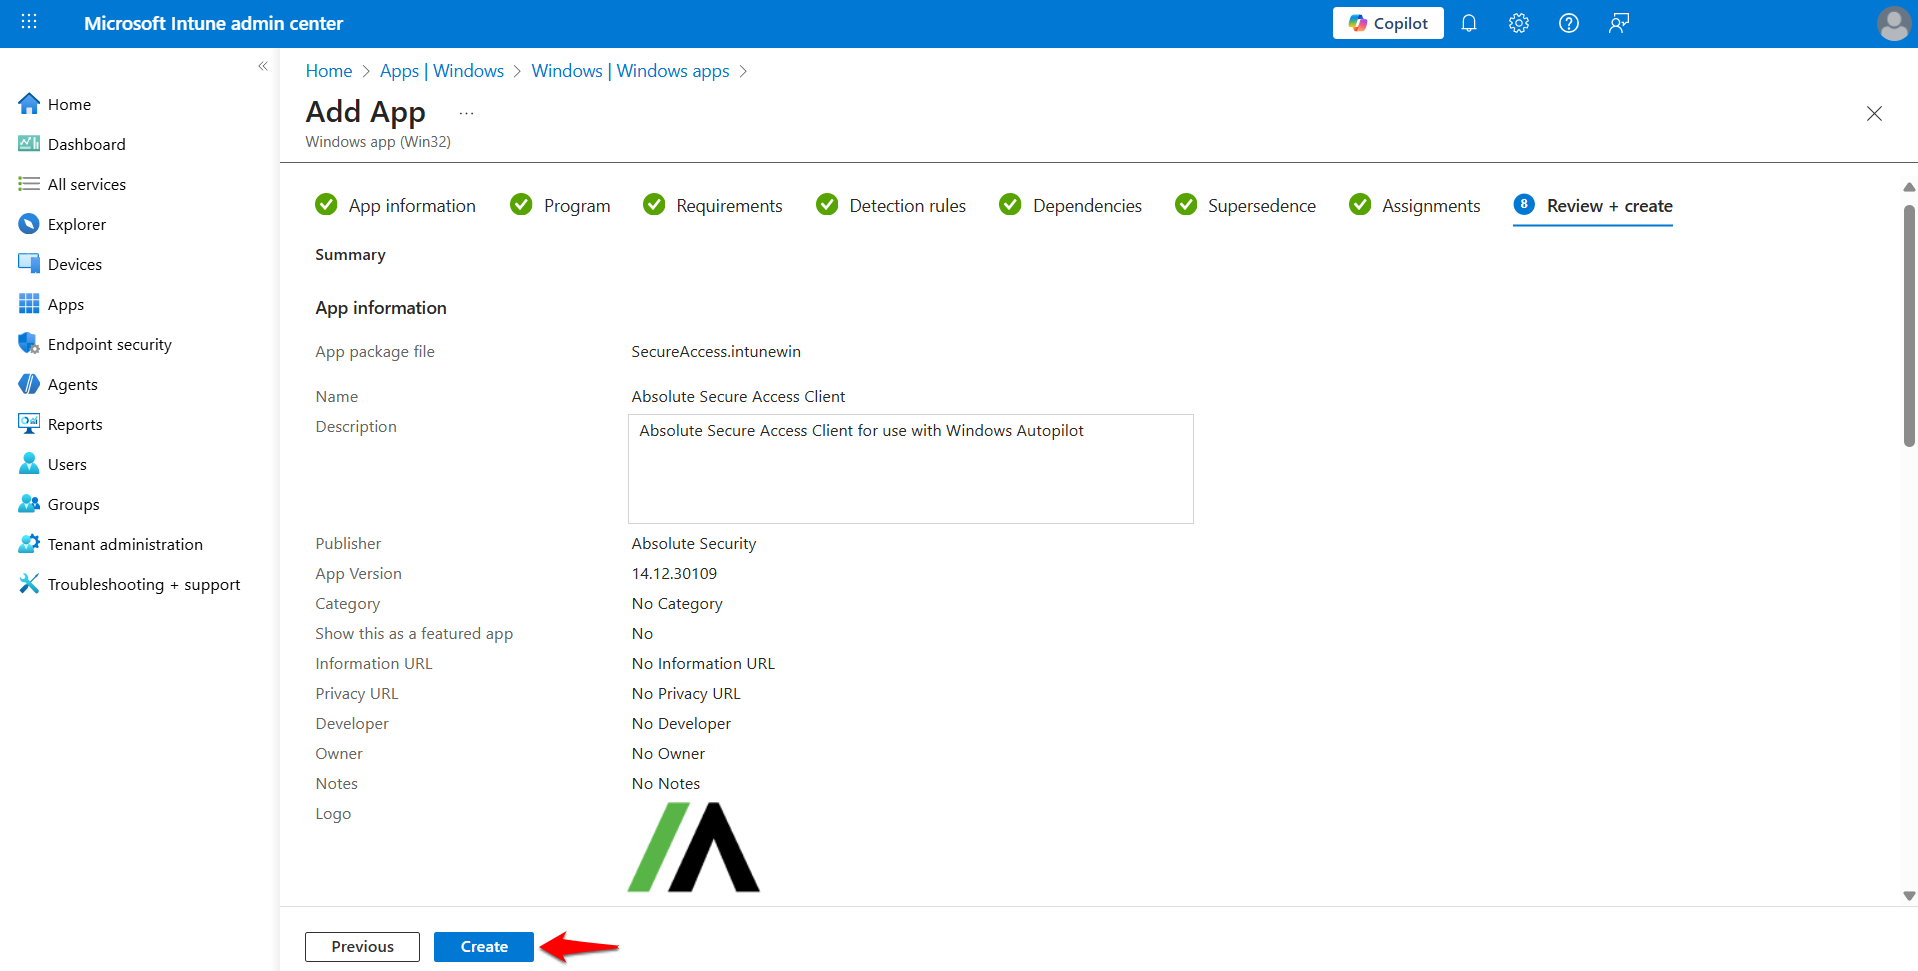Select the SecureAccess.intunewin file name
Screen dimensions: 1918x971
[x=716, y=351]
